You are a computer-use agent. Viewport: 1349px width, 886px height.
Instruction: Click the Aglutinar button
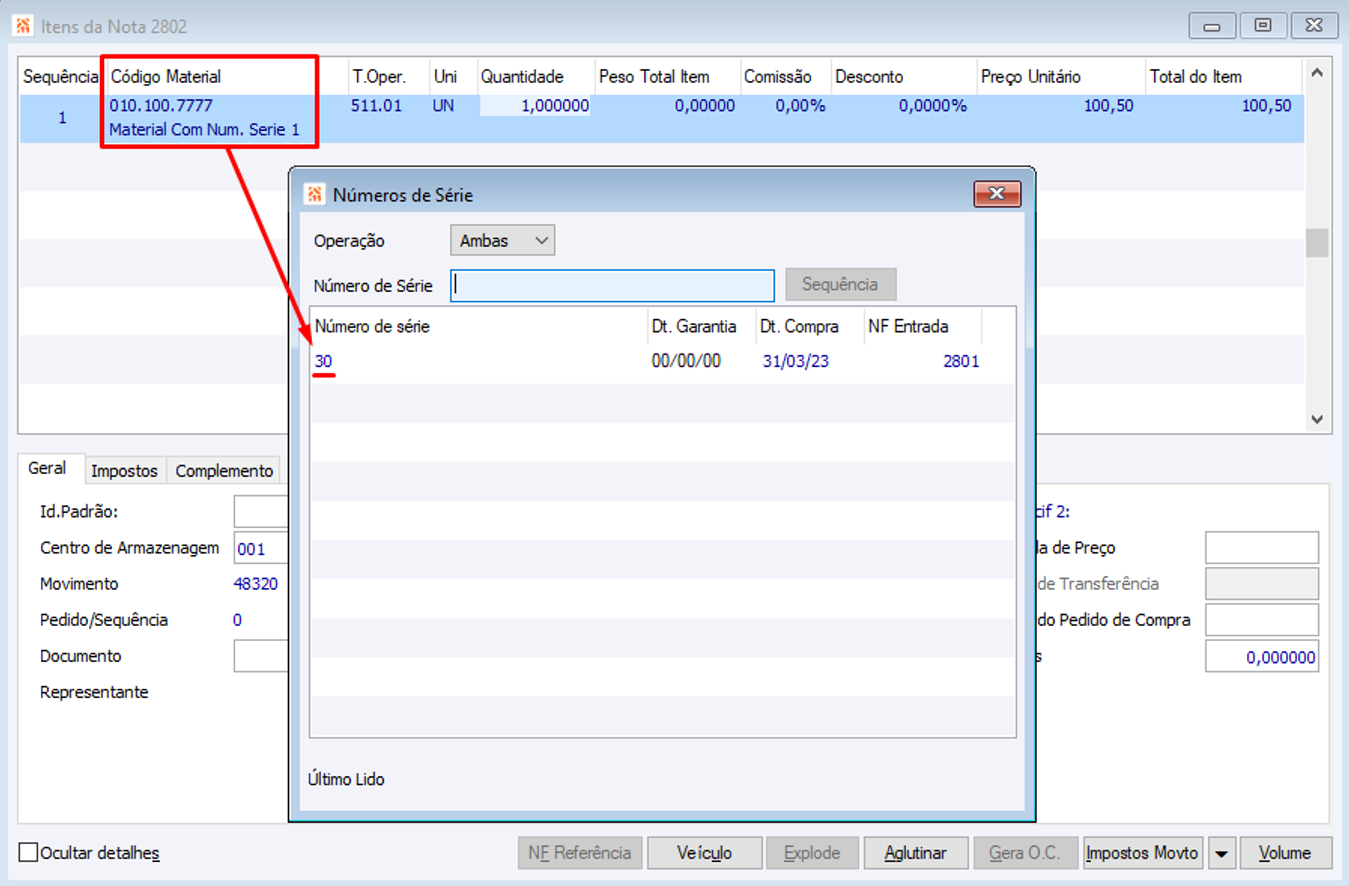916,853
